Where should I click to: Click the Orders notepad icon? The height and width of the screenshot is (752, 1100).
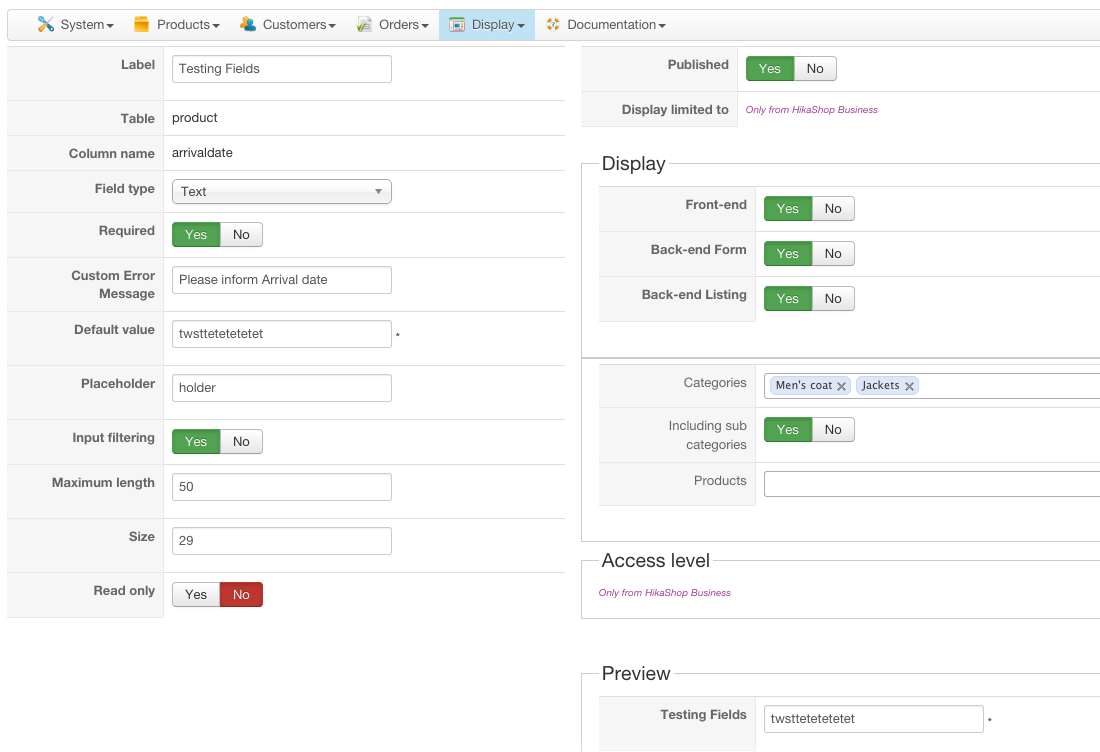pos(364,24)
